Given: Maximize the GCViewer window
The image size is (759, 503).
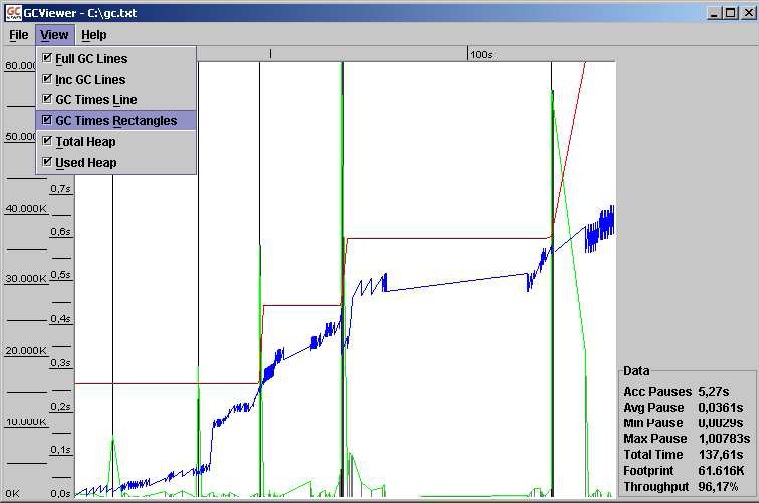Looking at the screenshot, I should point(730,13).
